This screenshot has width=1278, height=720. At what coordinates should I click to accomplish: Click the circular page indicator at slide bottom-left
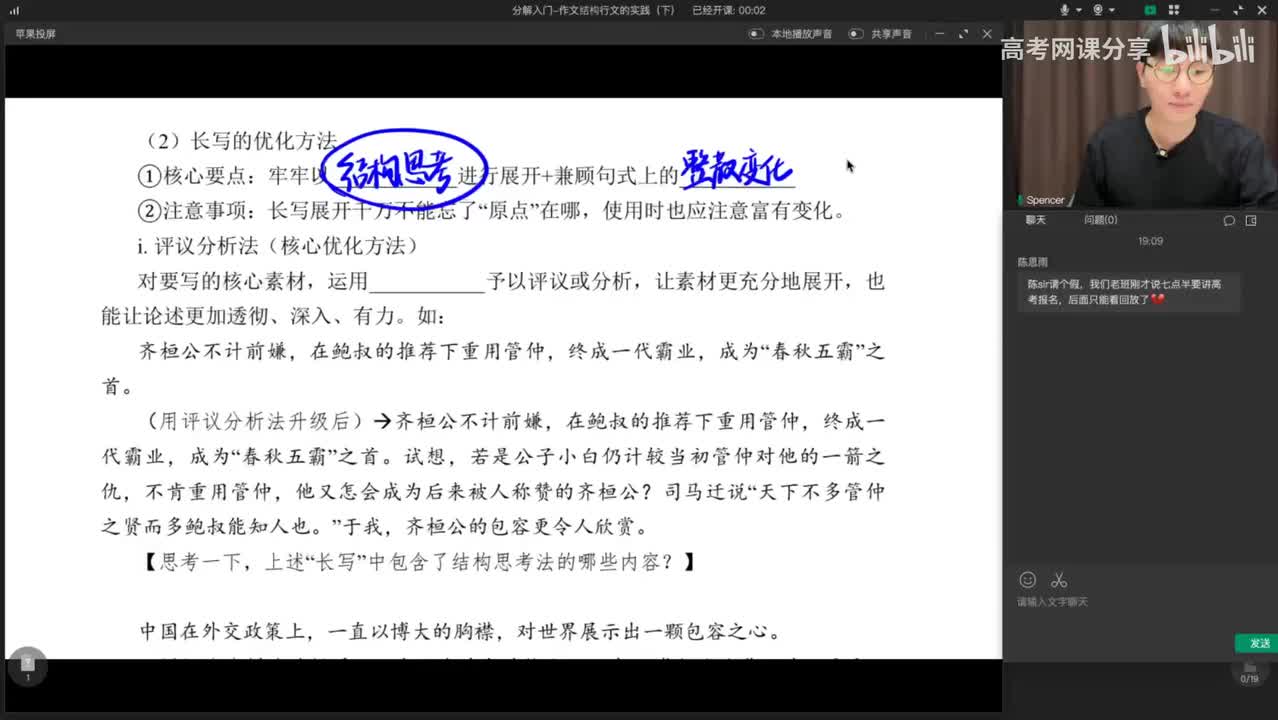[27, 666]
